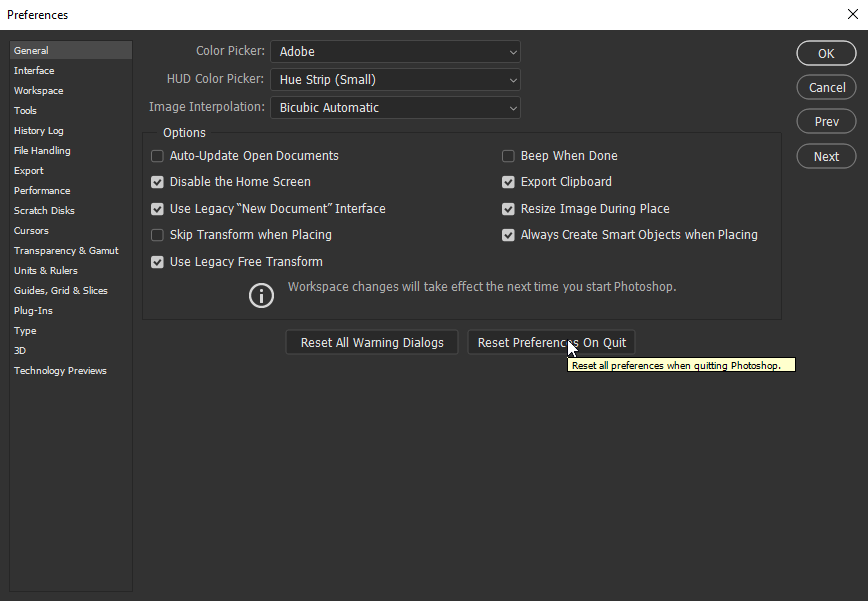
Task: Disable the Home Screen checkbox
Action: coord(157,182)
